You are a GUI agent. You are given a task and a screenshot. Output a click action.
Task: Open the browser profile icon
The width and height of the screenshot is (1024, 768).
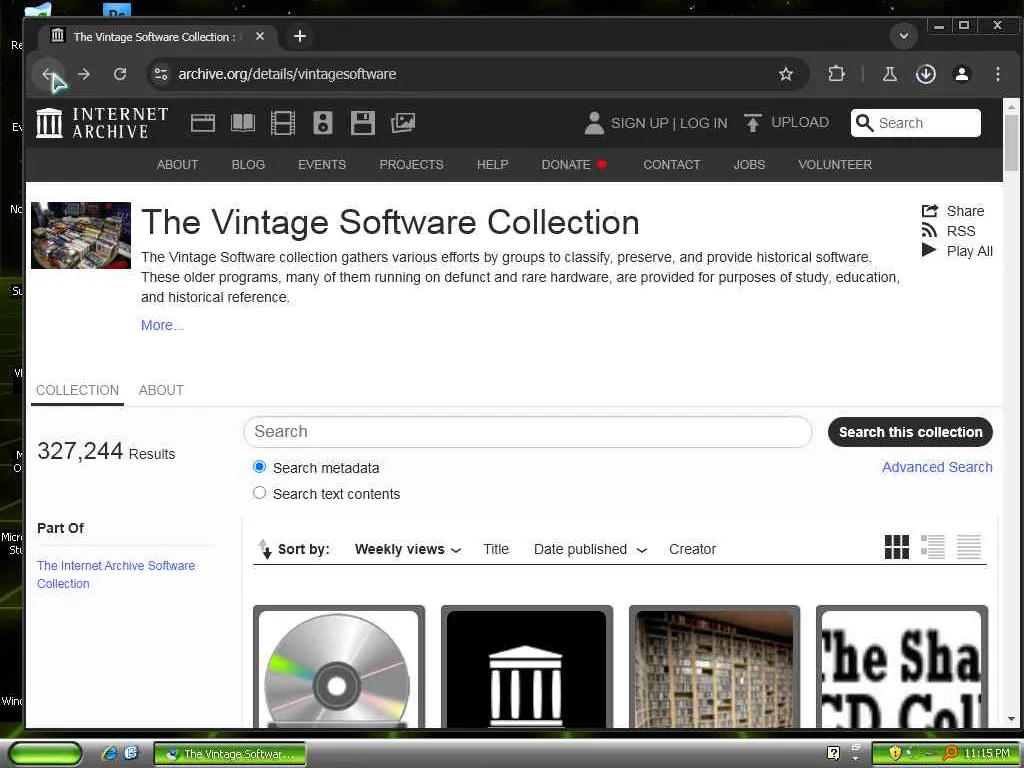click(x=961, y=74)
